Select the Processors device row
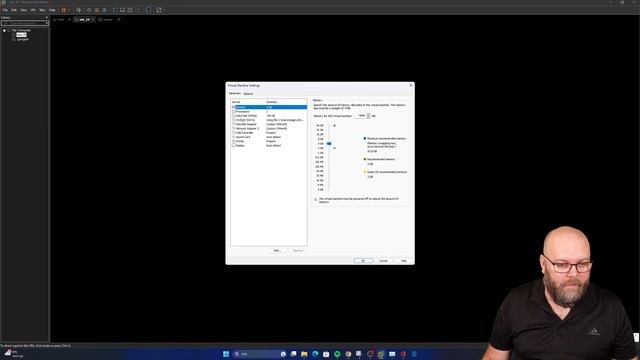Viewport: 640px width, 360px height. tap(269, 111)
